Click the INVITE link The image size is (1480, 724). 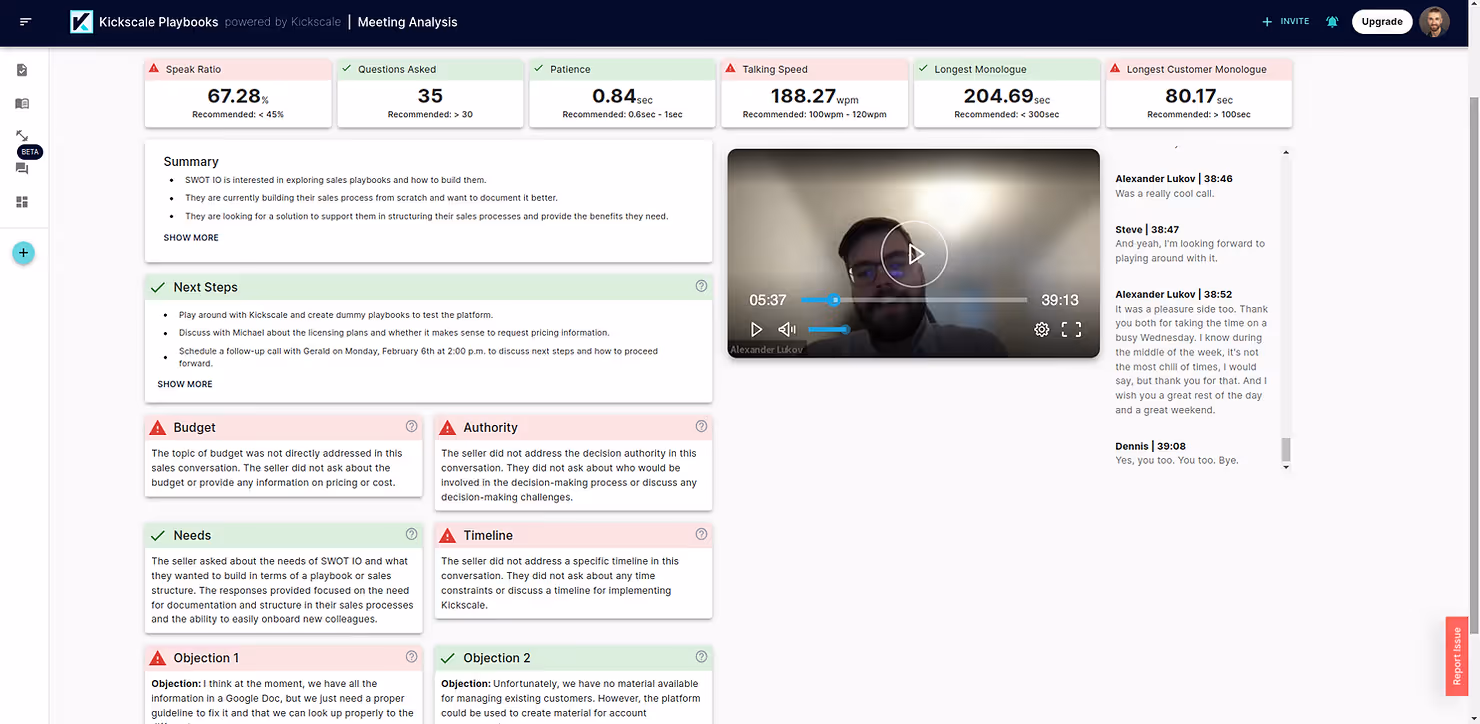(x=1286, y=21)
